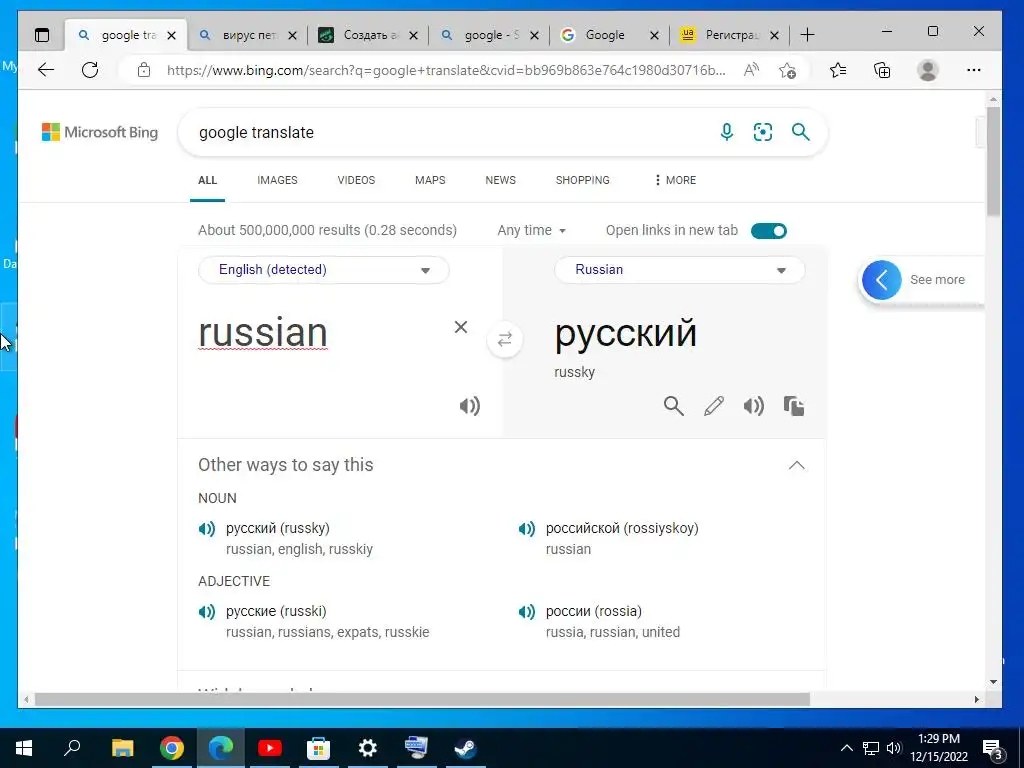Click the edit pencil icon under translation
1024x768 pixels.
714,406
